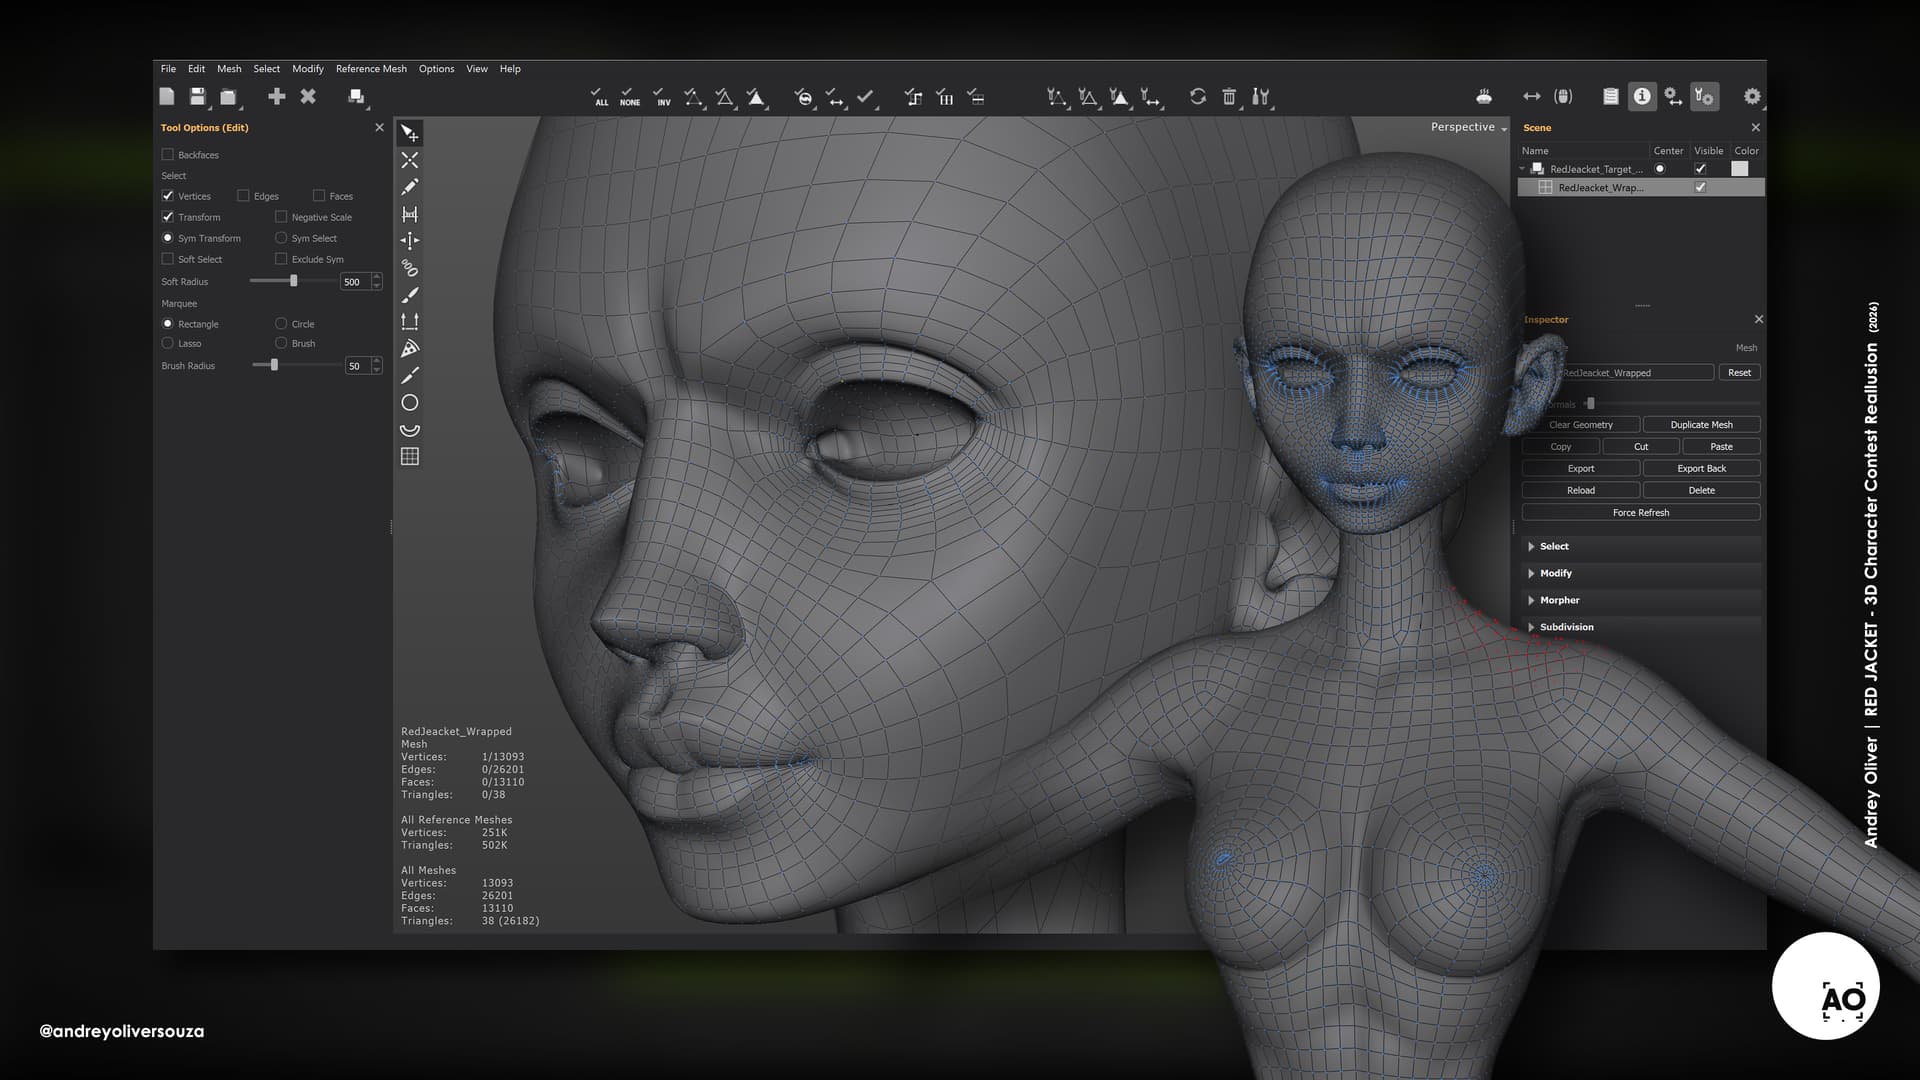Screen dimensions: 1920x1080
Task: Select the Brush tool in the vertical toolbar
Action: pyautogui.click(x=410, y=295)
